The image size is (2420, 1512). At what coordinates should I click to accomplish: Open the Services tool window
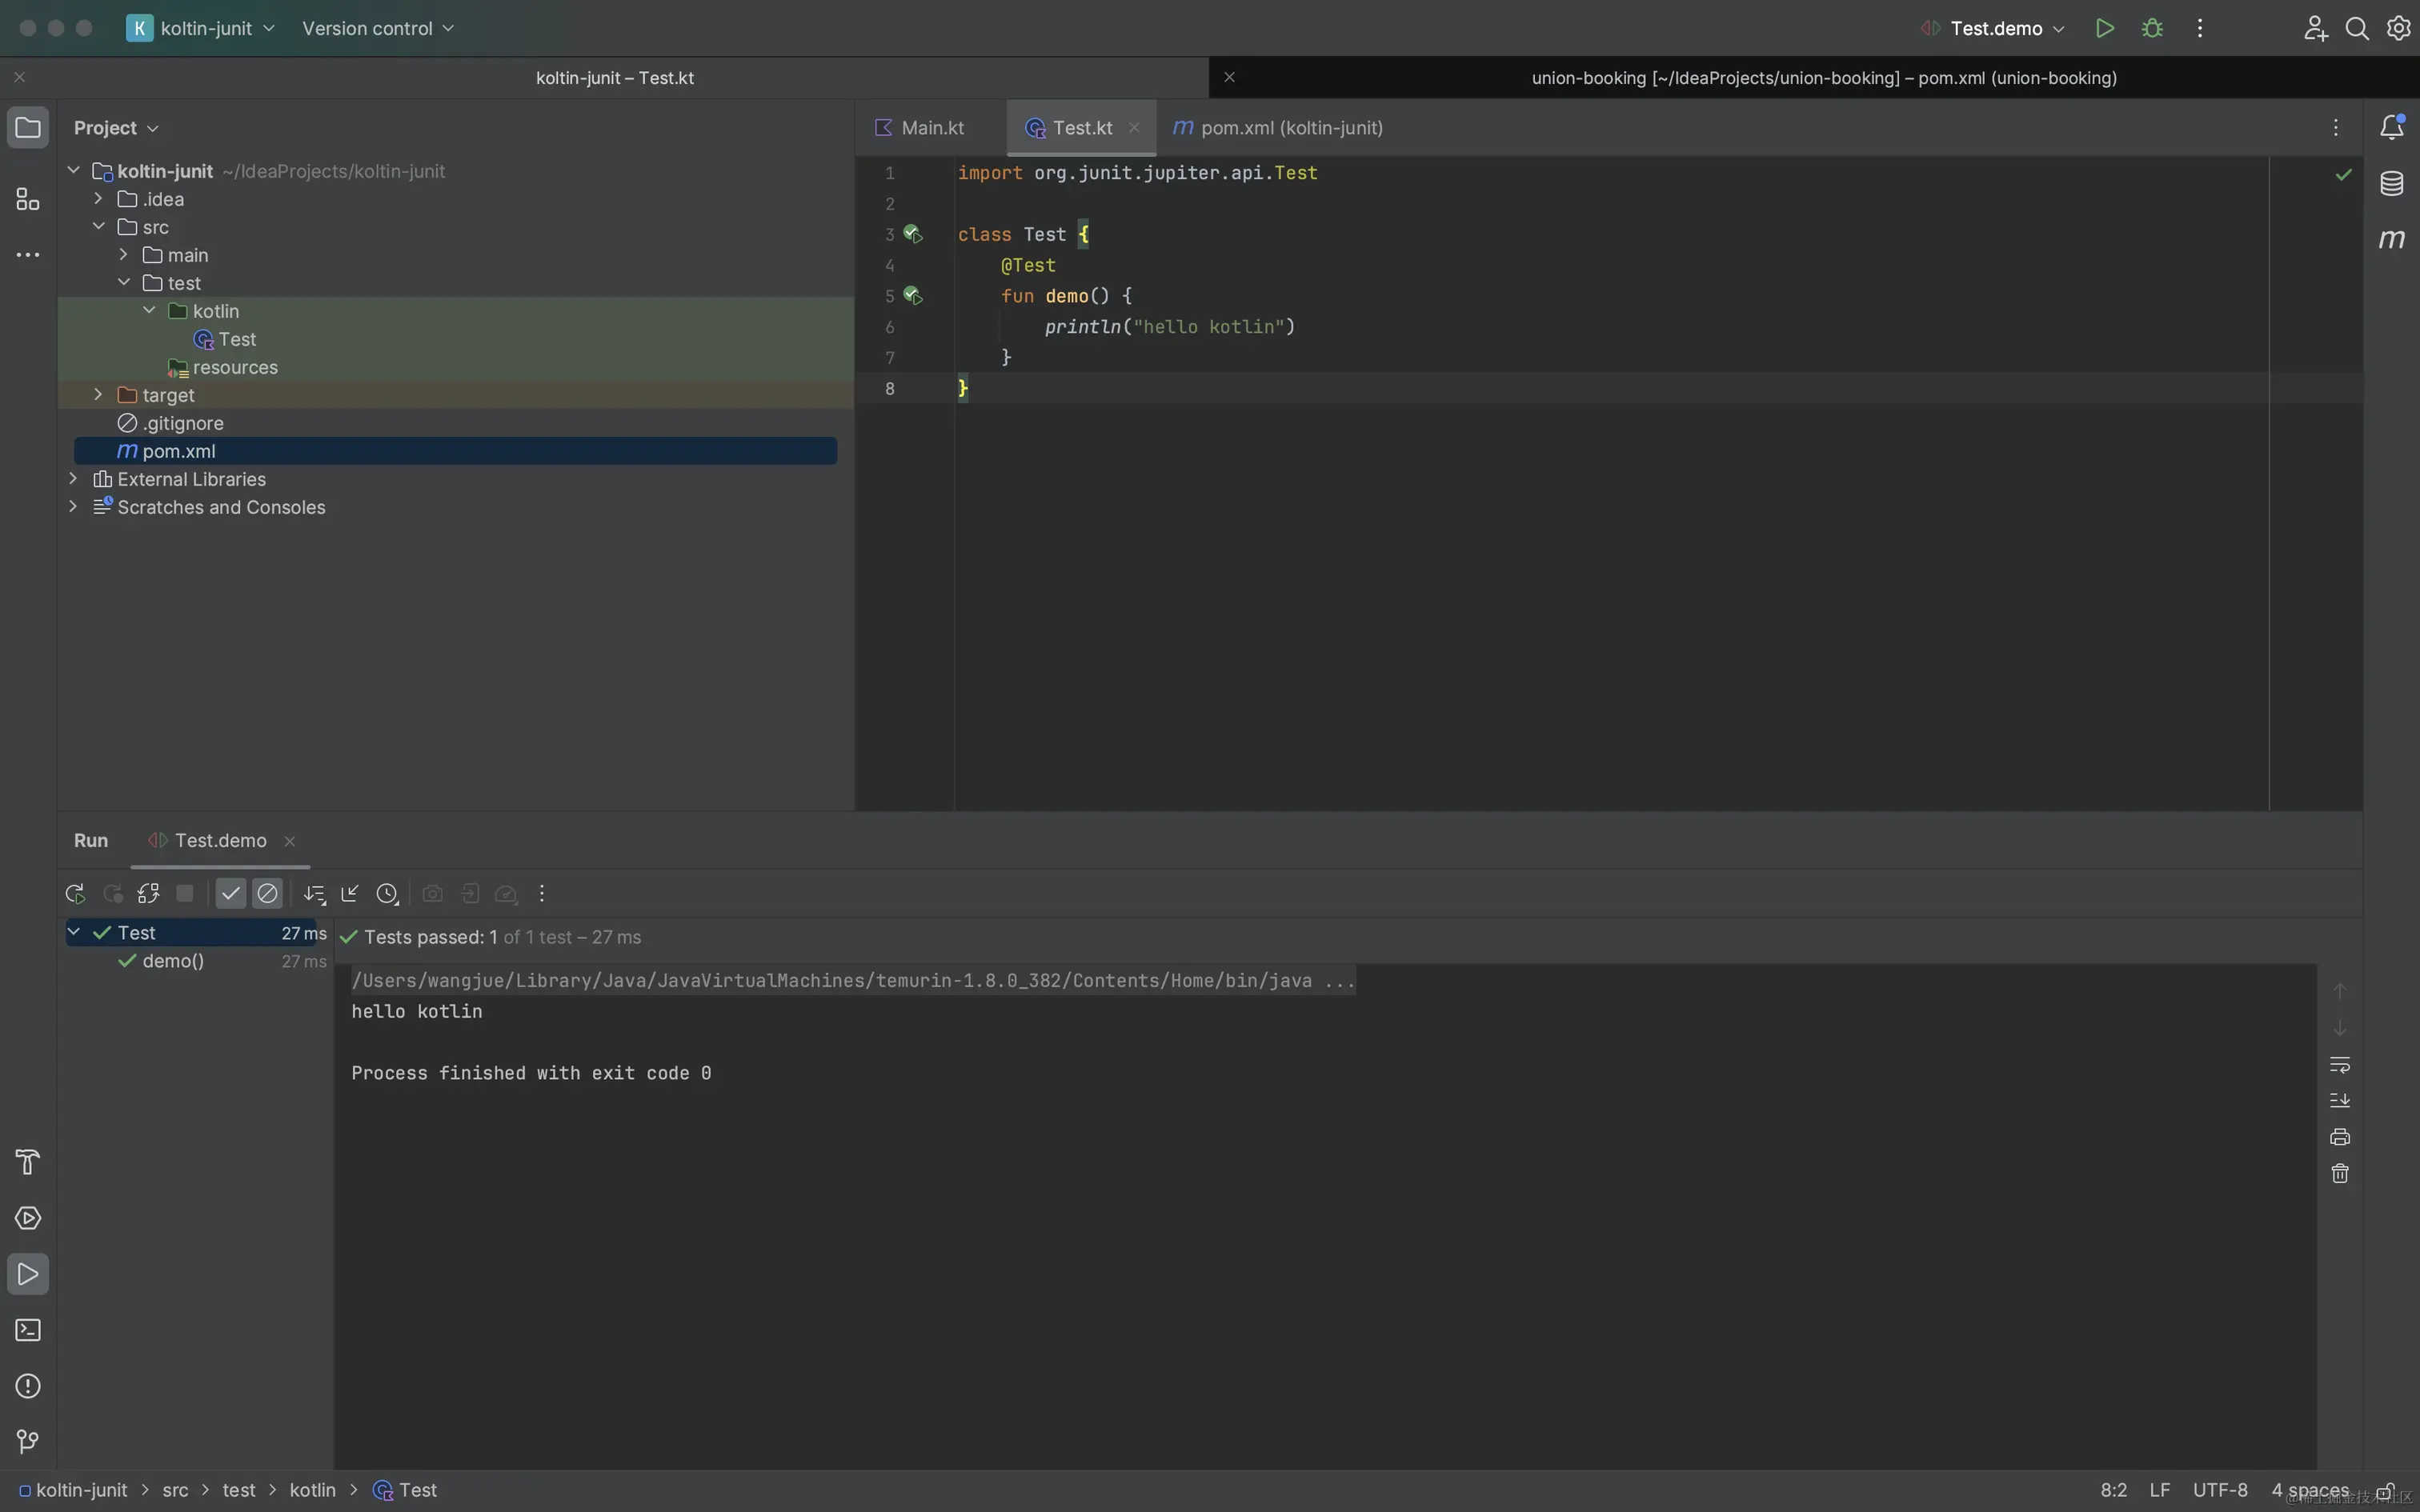coord(28,1218)
